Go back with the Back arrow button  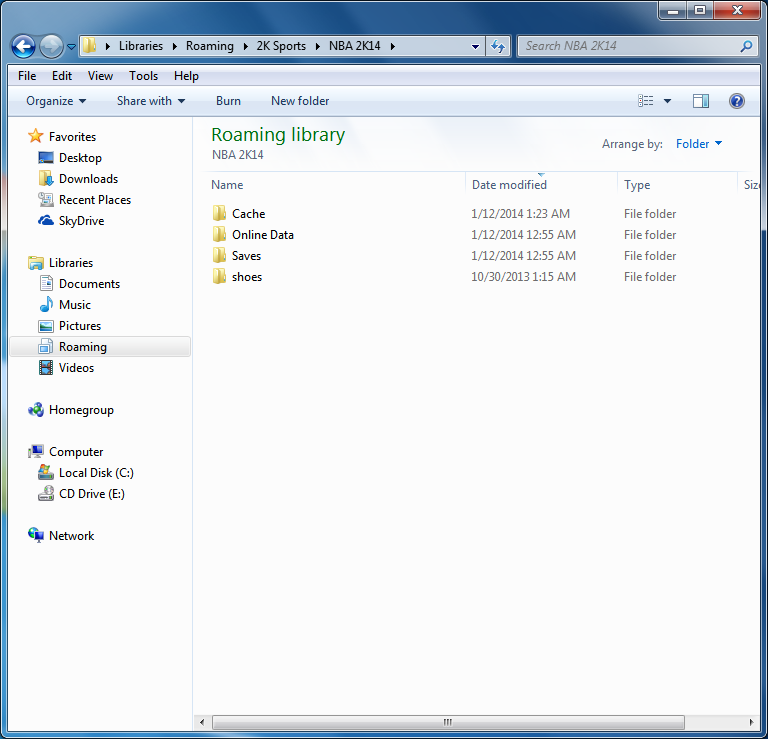[23, 47]
